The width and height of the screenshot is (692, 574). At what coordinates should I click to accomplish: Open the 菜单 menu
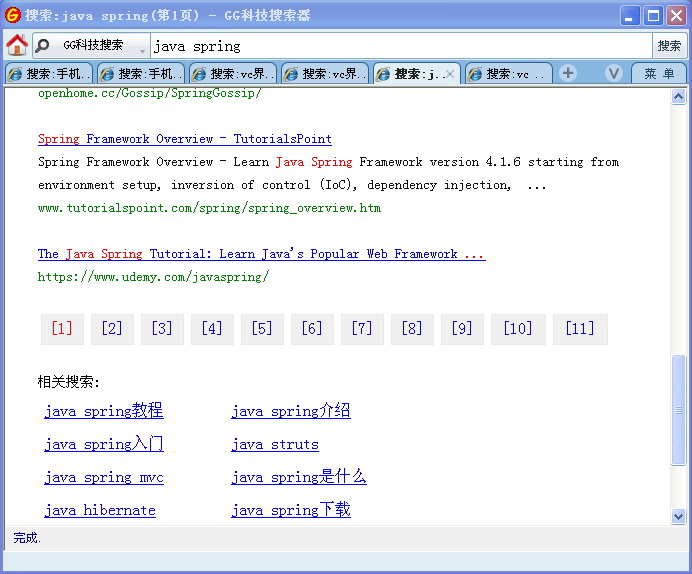point(659,73)
